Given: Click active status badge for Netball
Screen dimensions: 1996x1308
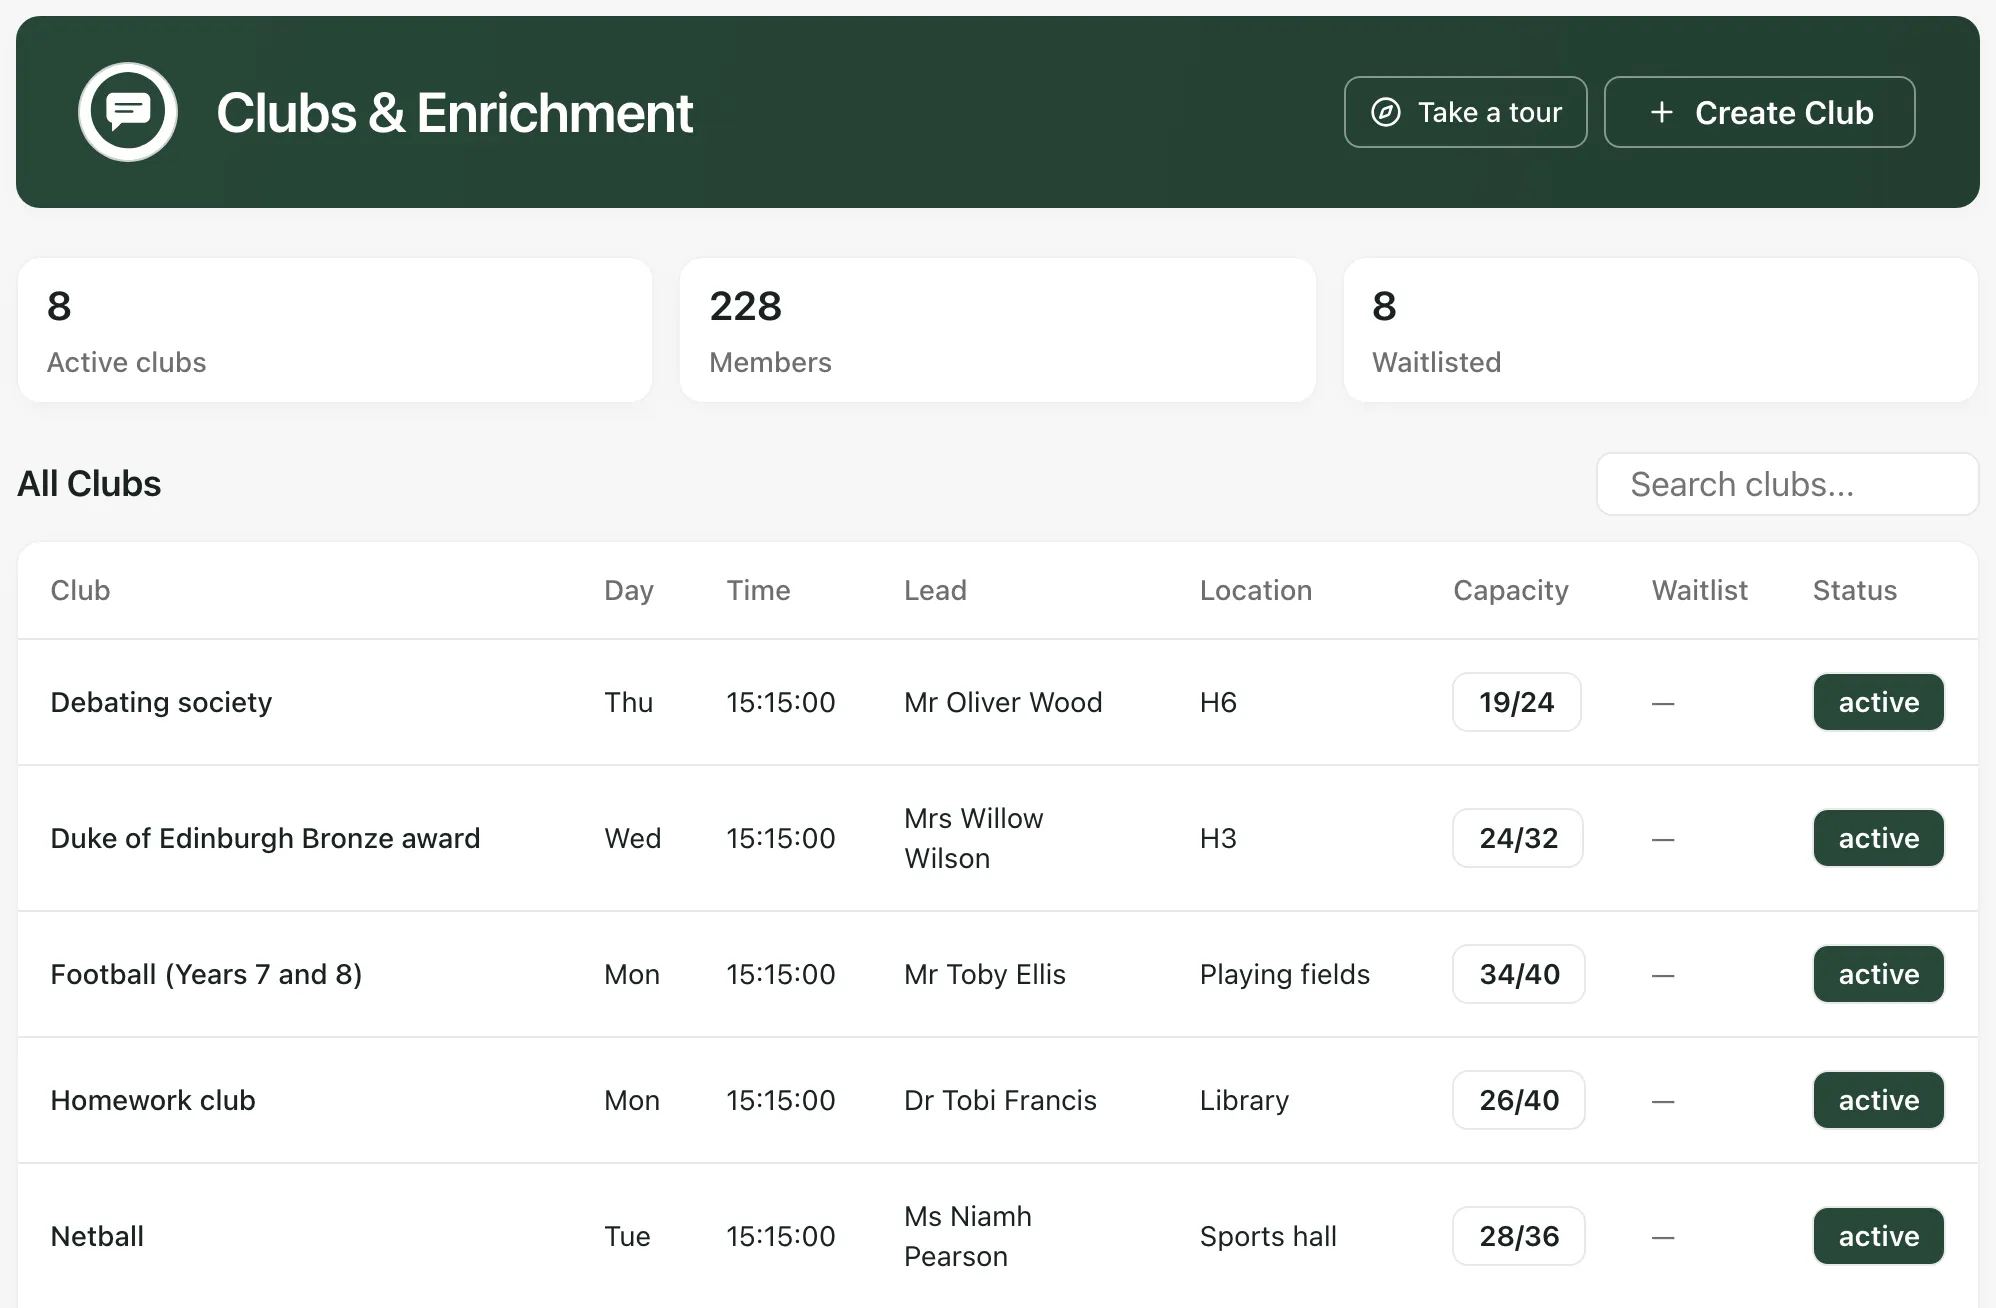Looking at the screenshot, I should 1878,1236.
